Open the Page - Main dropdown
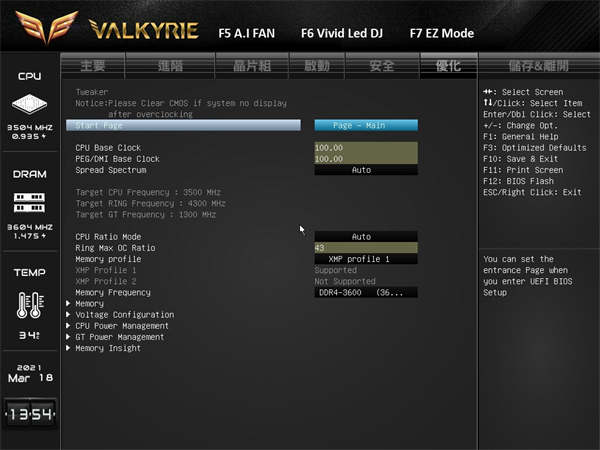Viewport: 600px width, 450px height. 366,125
